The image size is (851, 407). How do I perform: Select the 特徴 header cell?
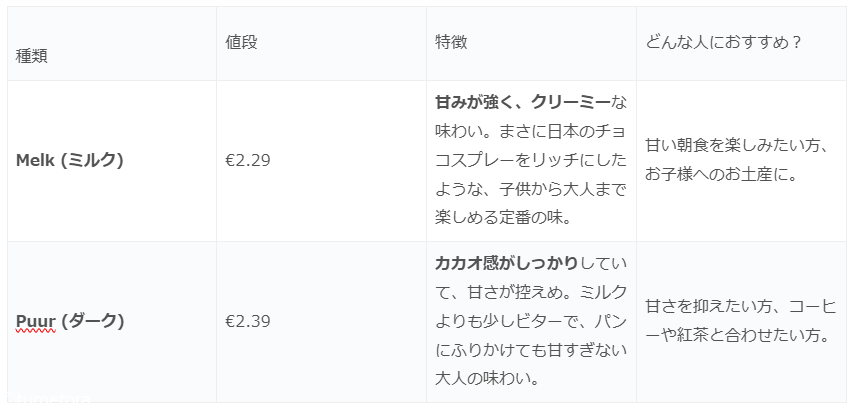tap(451, 42)
